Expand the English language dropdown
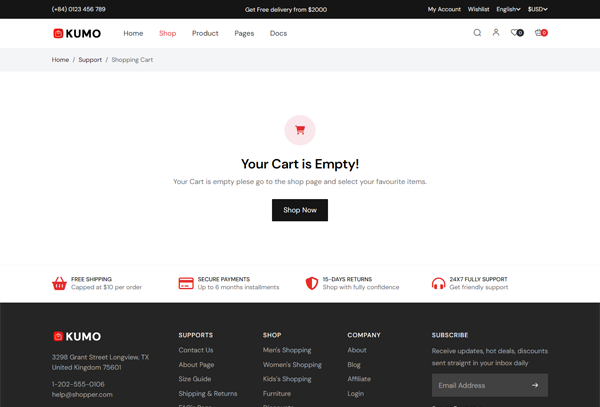 coord(508,9)
